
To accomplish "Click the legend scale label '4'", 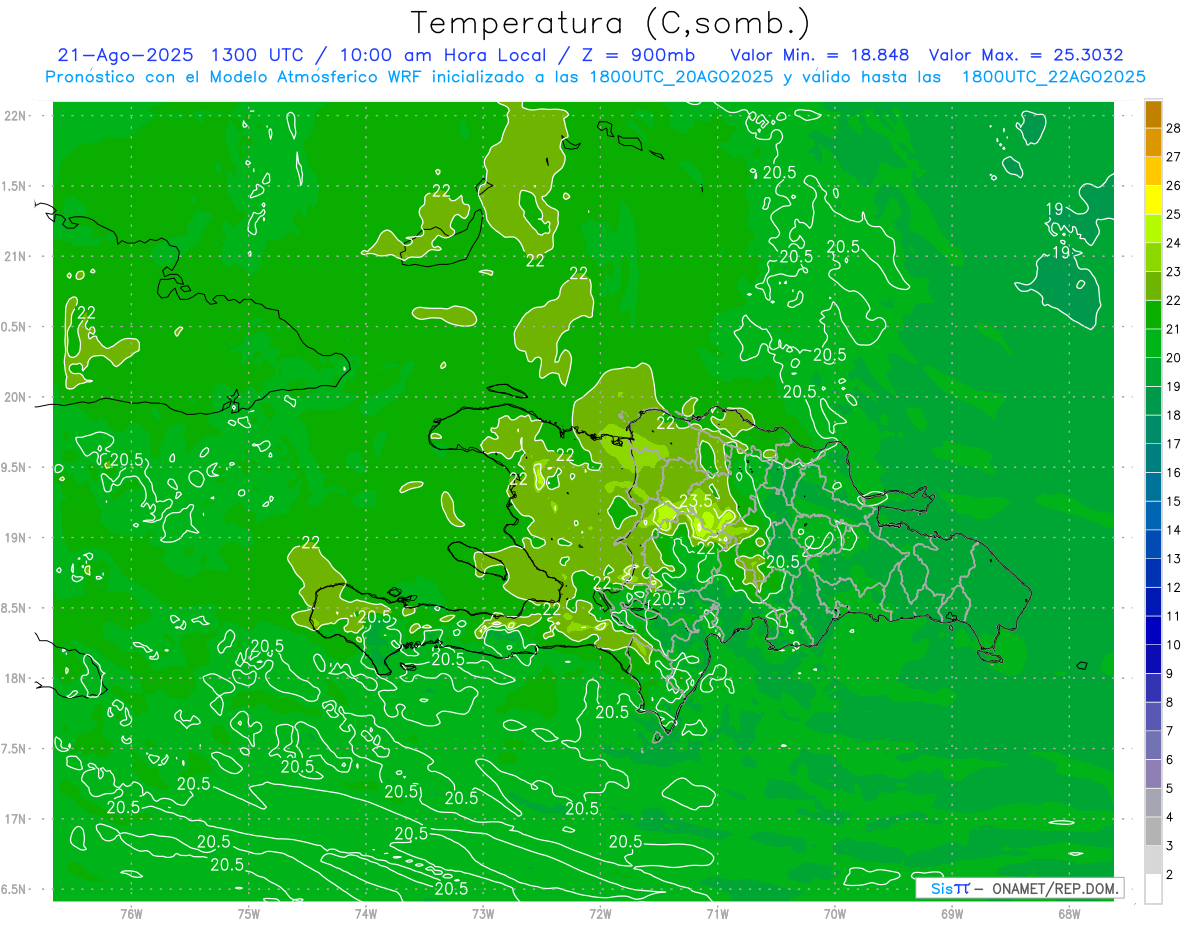I will 1171,818.
